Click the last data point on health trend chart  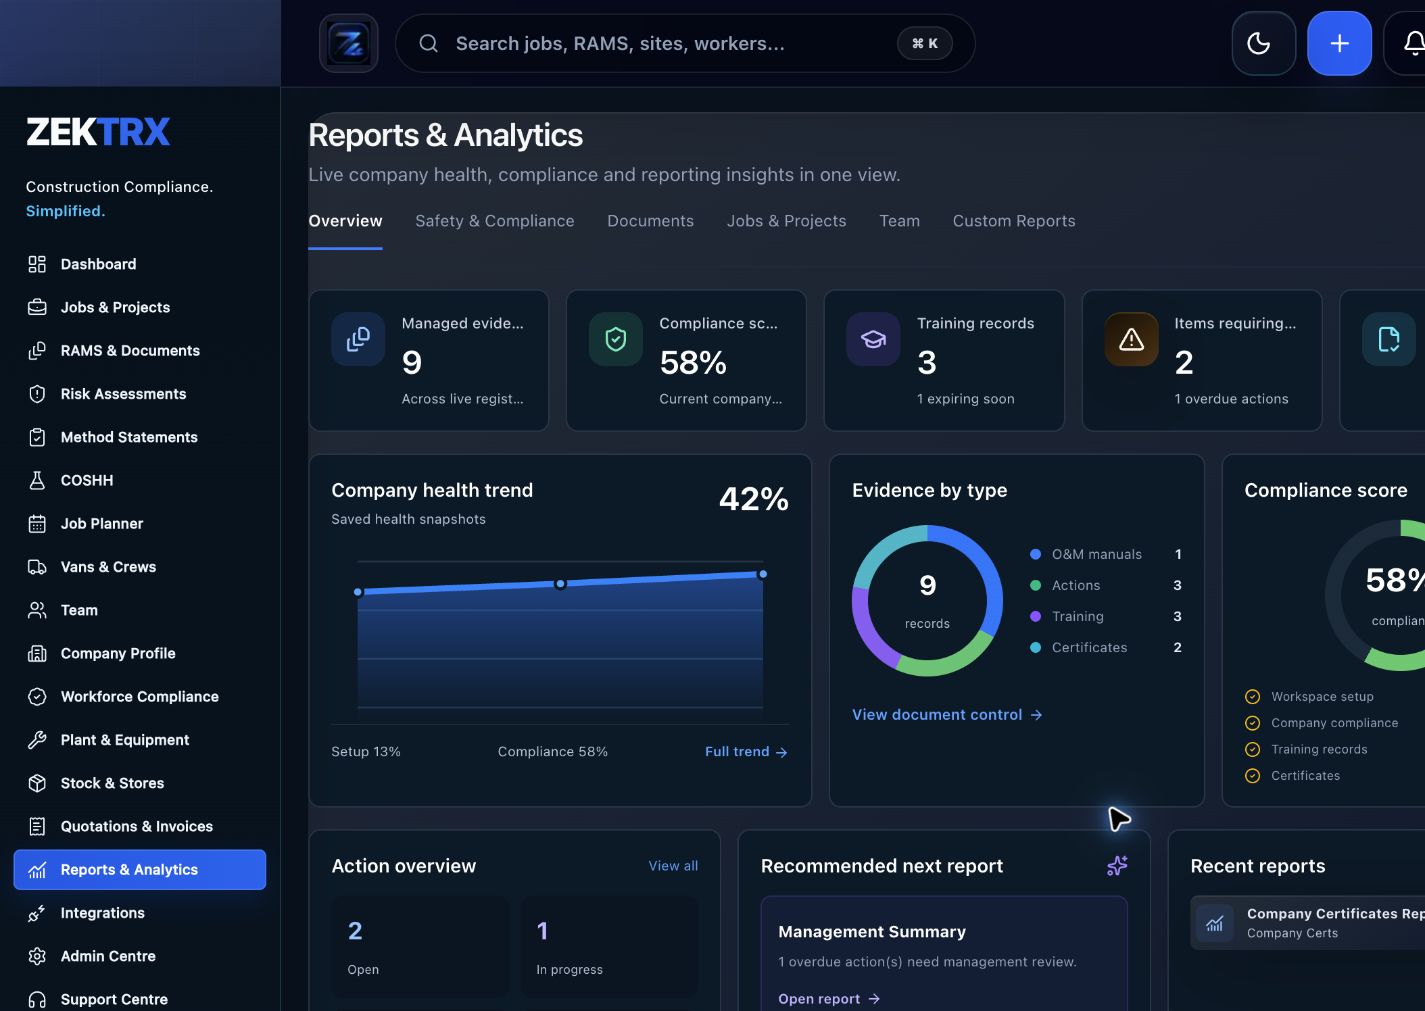click(763, 574)
